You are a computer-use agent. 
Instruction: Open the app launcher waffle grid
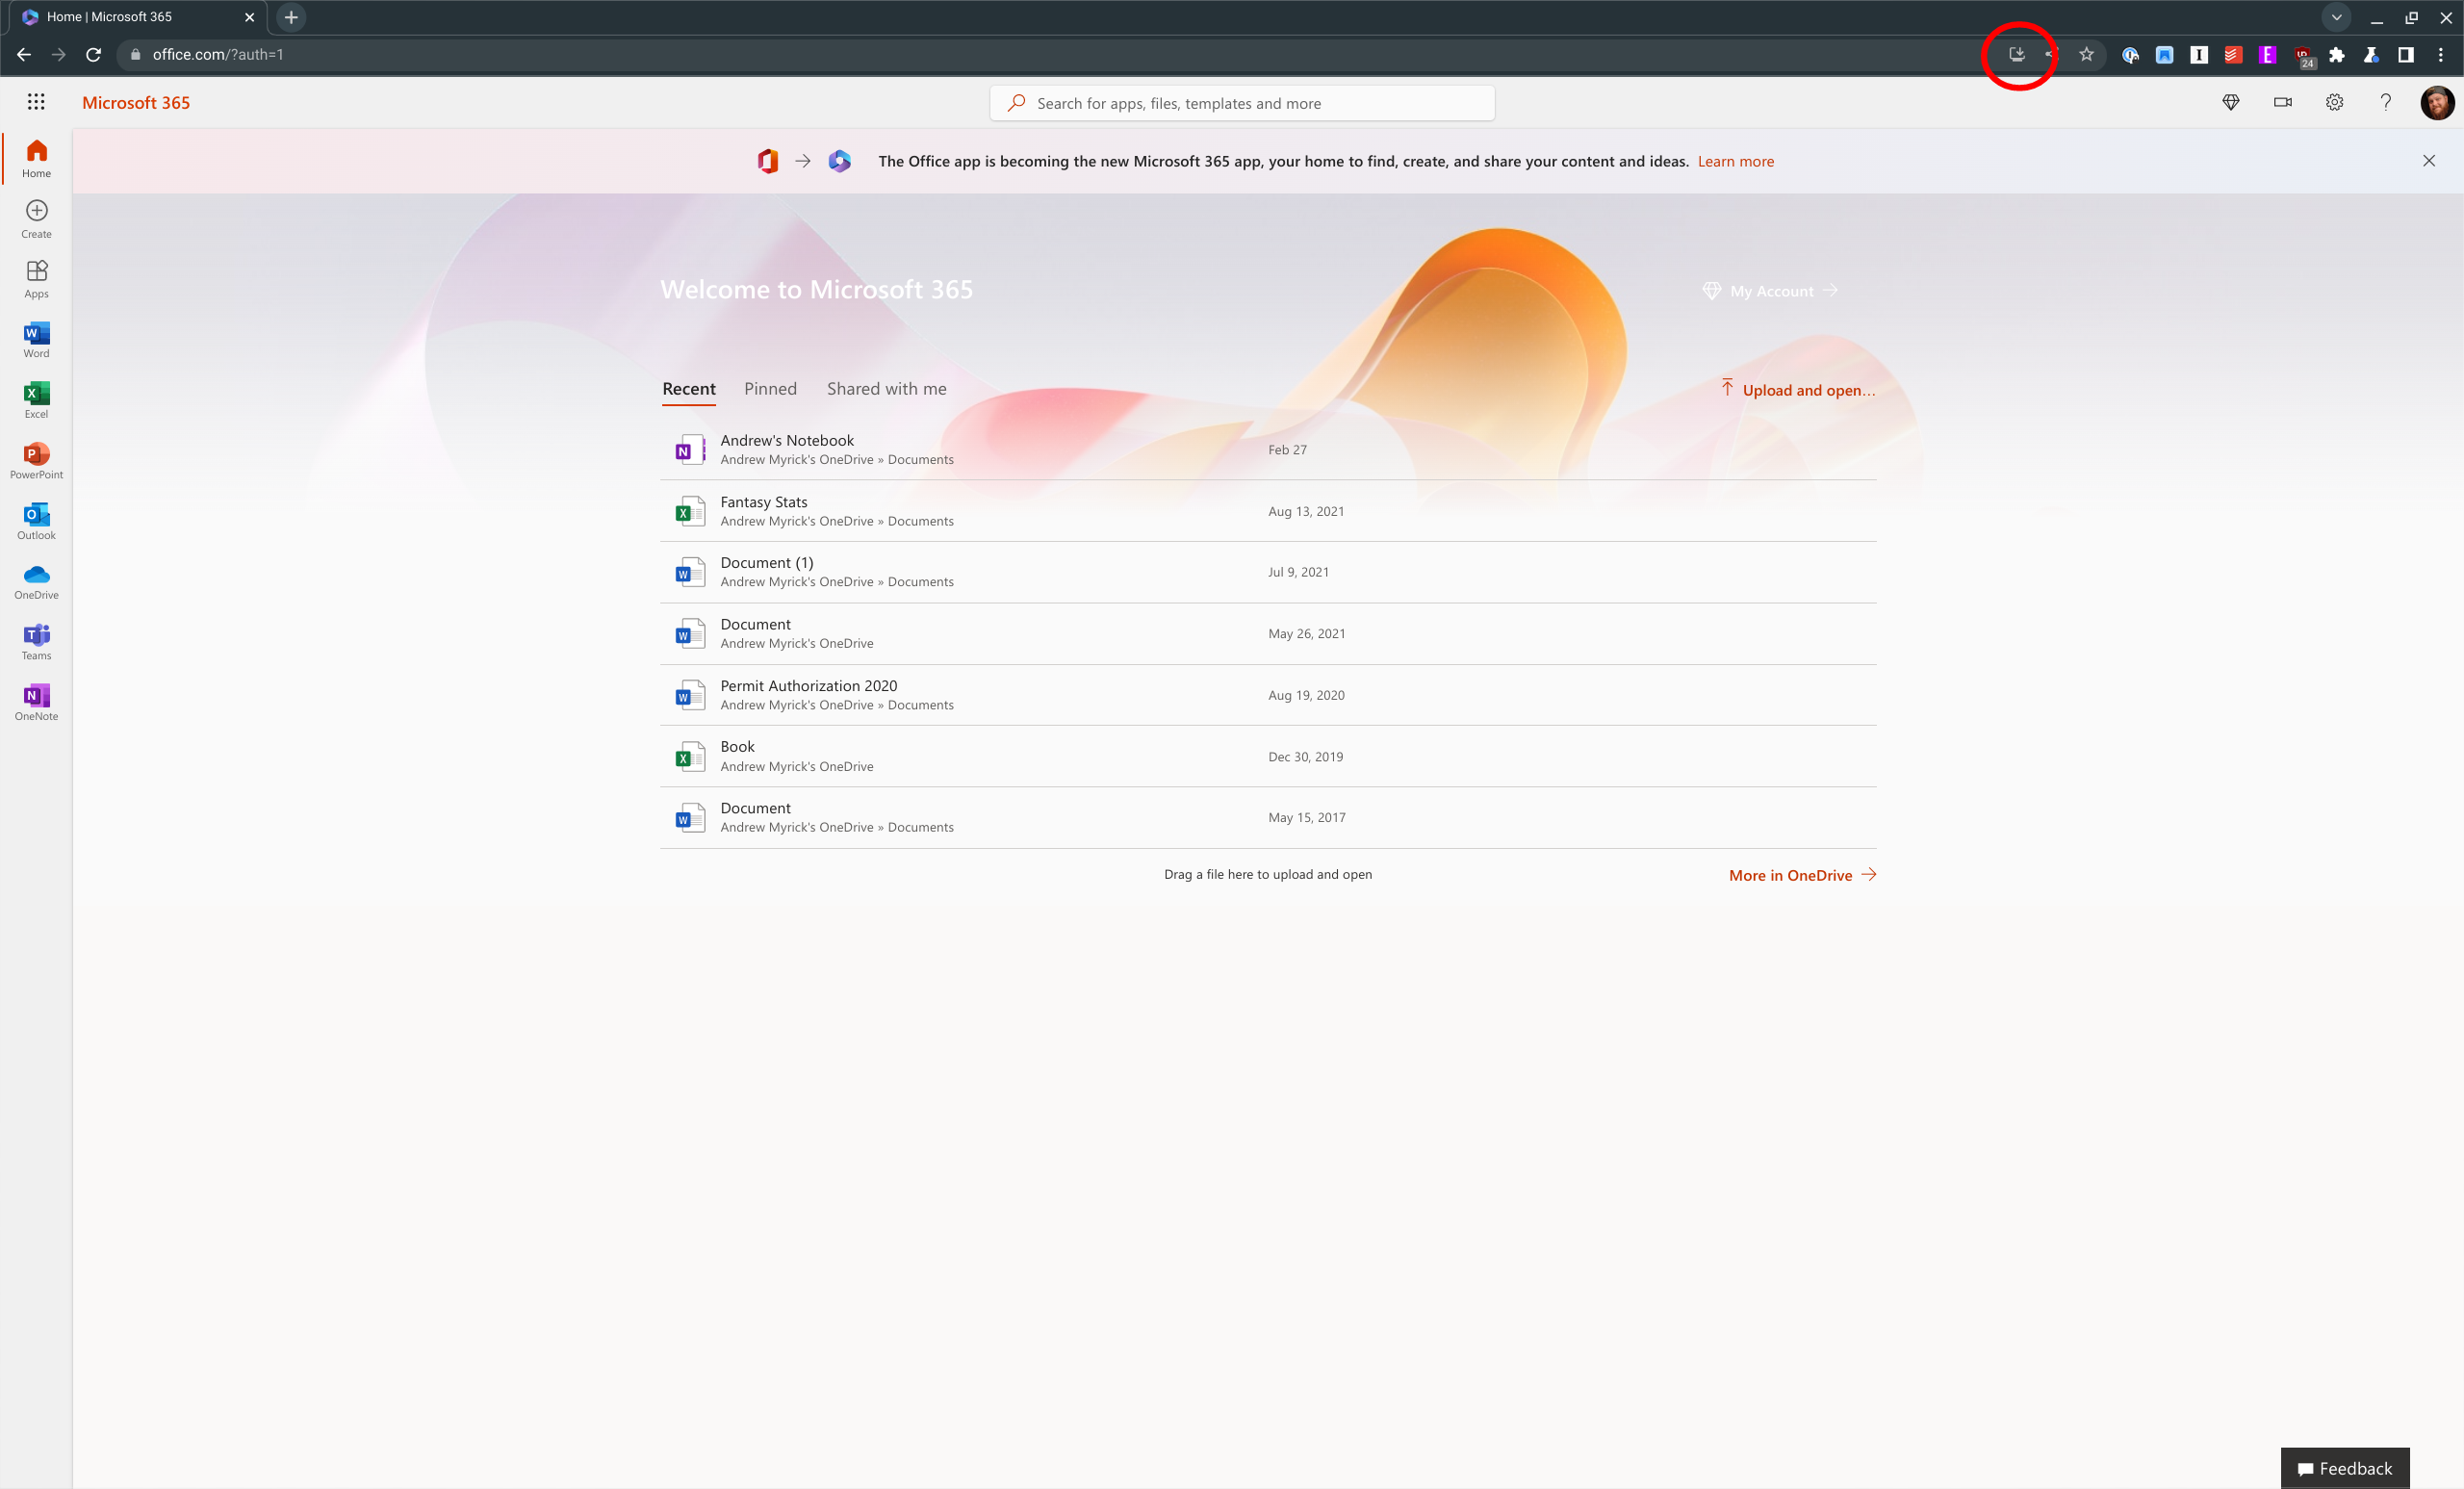point(36,102)
